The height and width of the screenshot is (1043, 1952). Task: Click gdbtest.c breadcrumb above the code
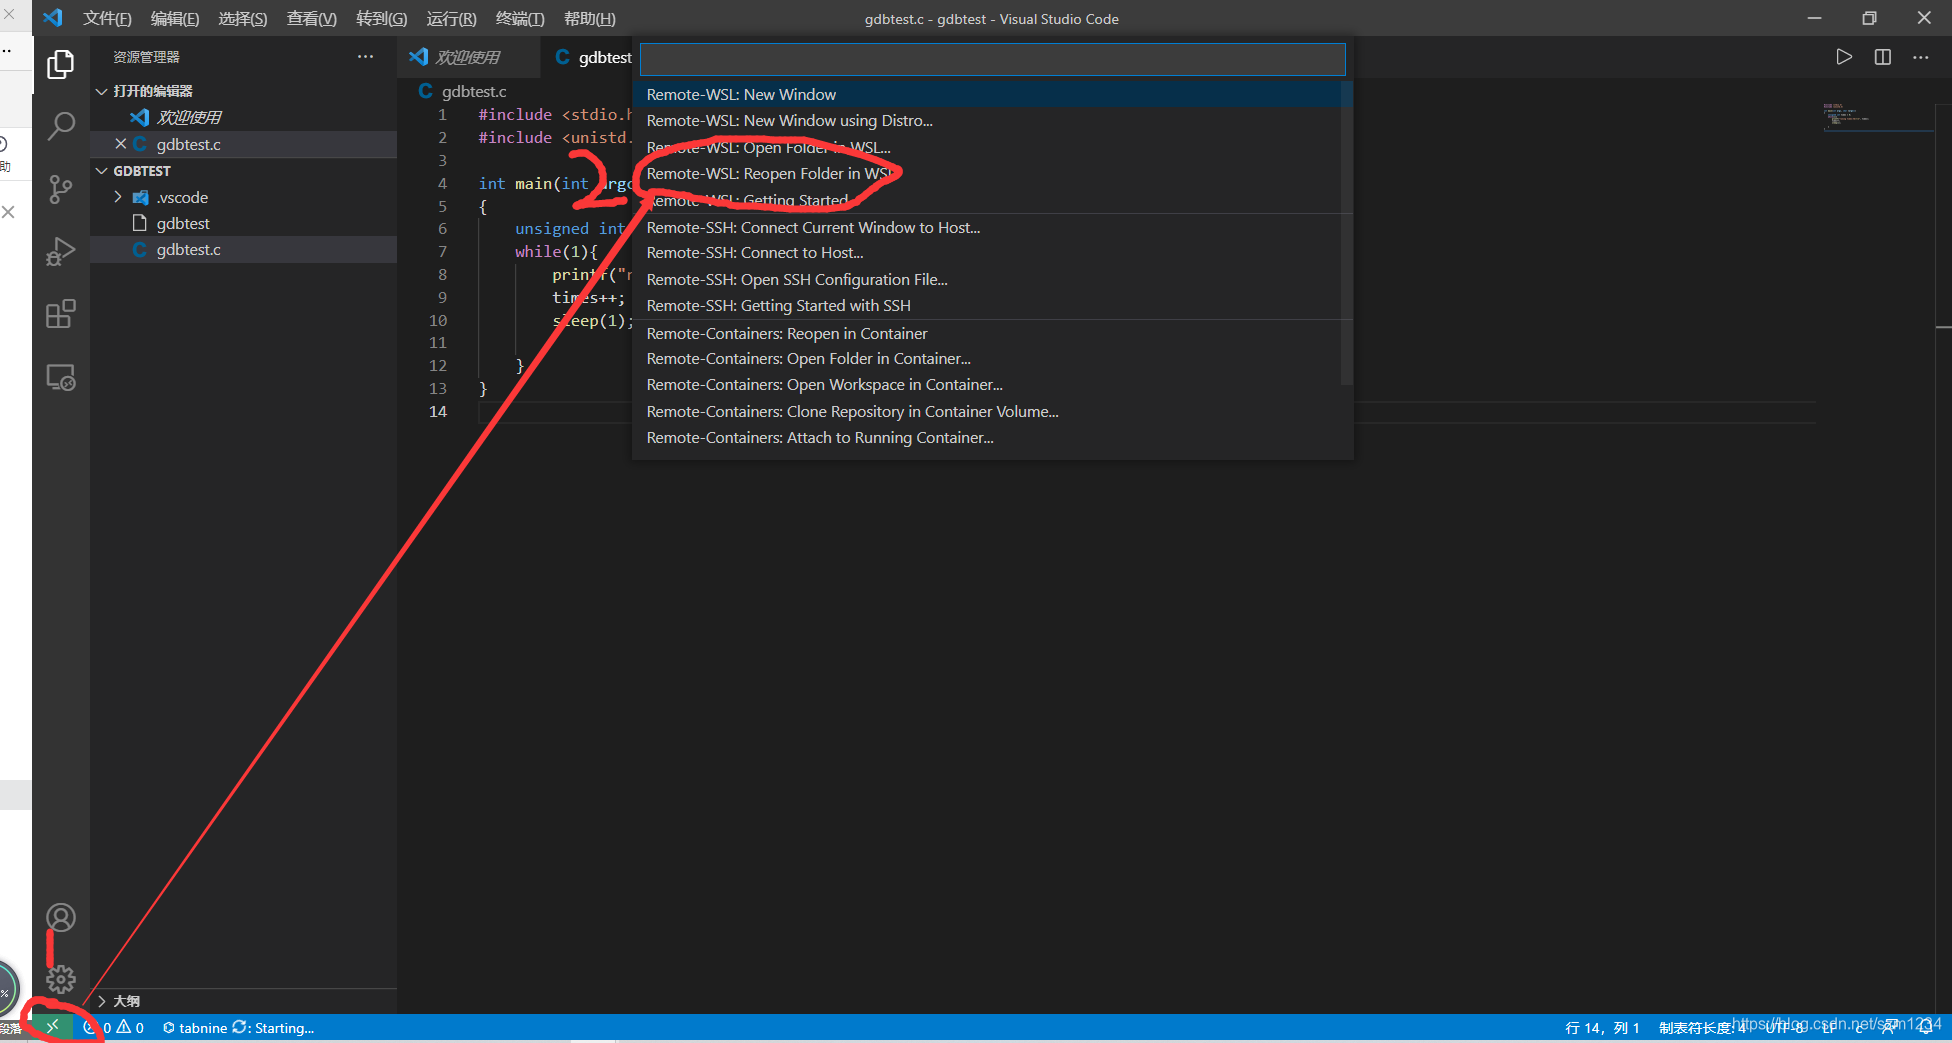pyautogui.click(x=474, y=91)
